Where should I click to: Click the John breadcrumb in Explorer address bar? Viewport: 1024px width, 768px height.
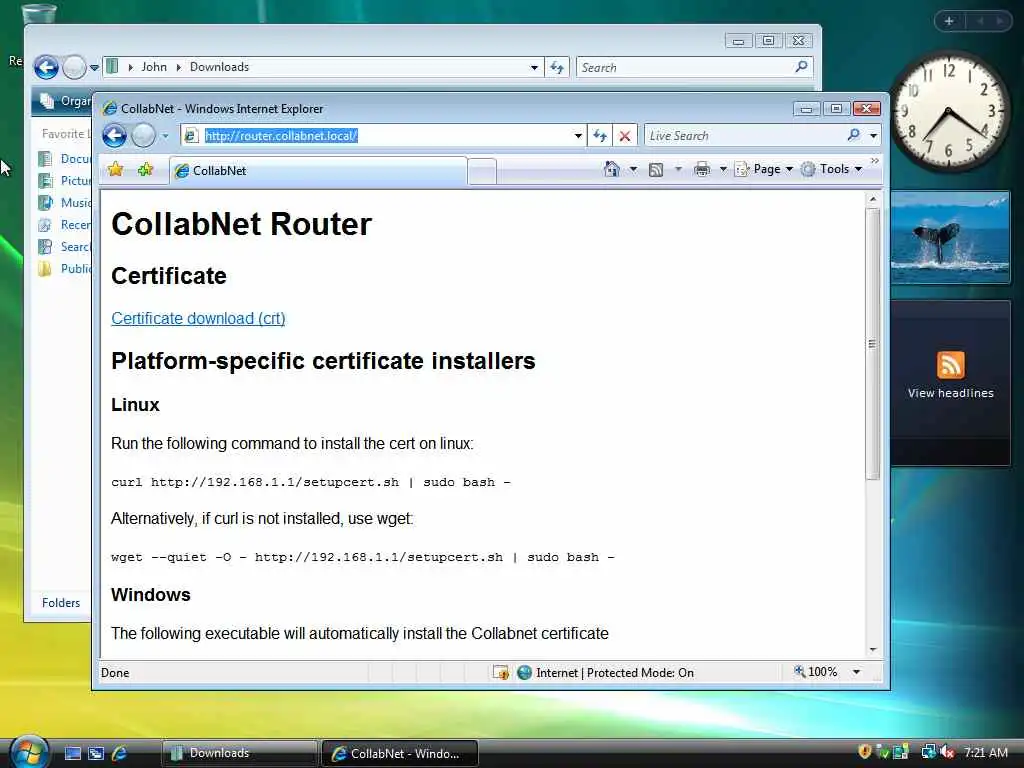[x=154, y=67]
